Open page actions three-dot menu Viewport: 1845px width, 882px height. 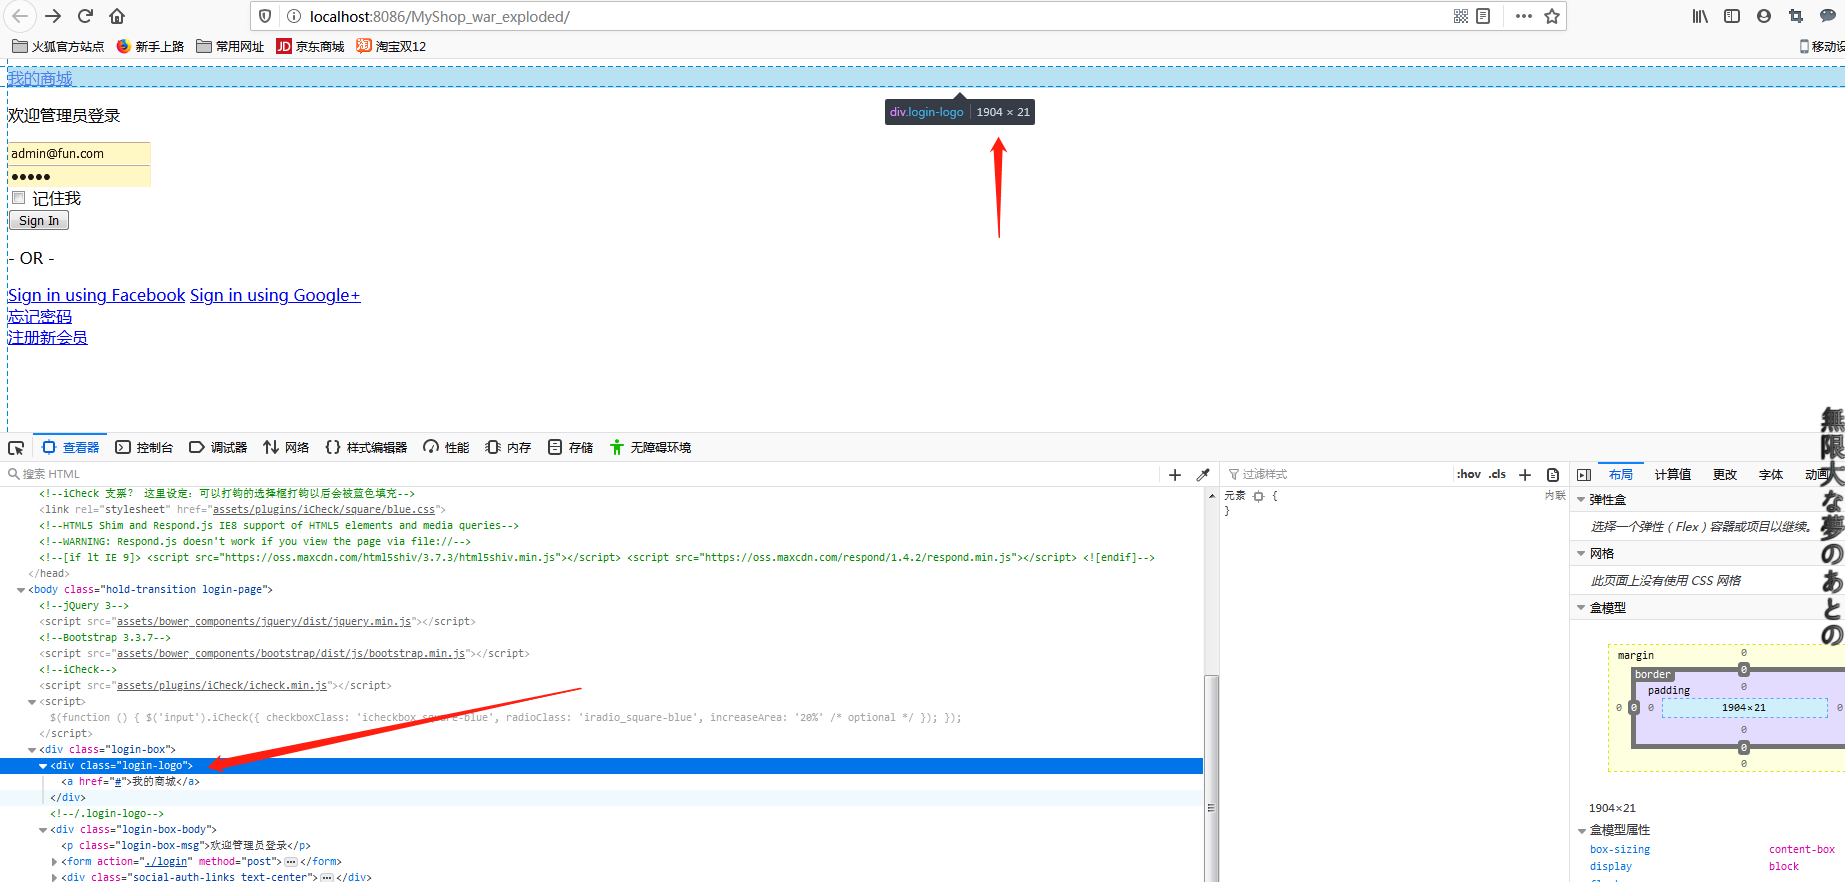pos(1524,16)
